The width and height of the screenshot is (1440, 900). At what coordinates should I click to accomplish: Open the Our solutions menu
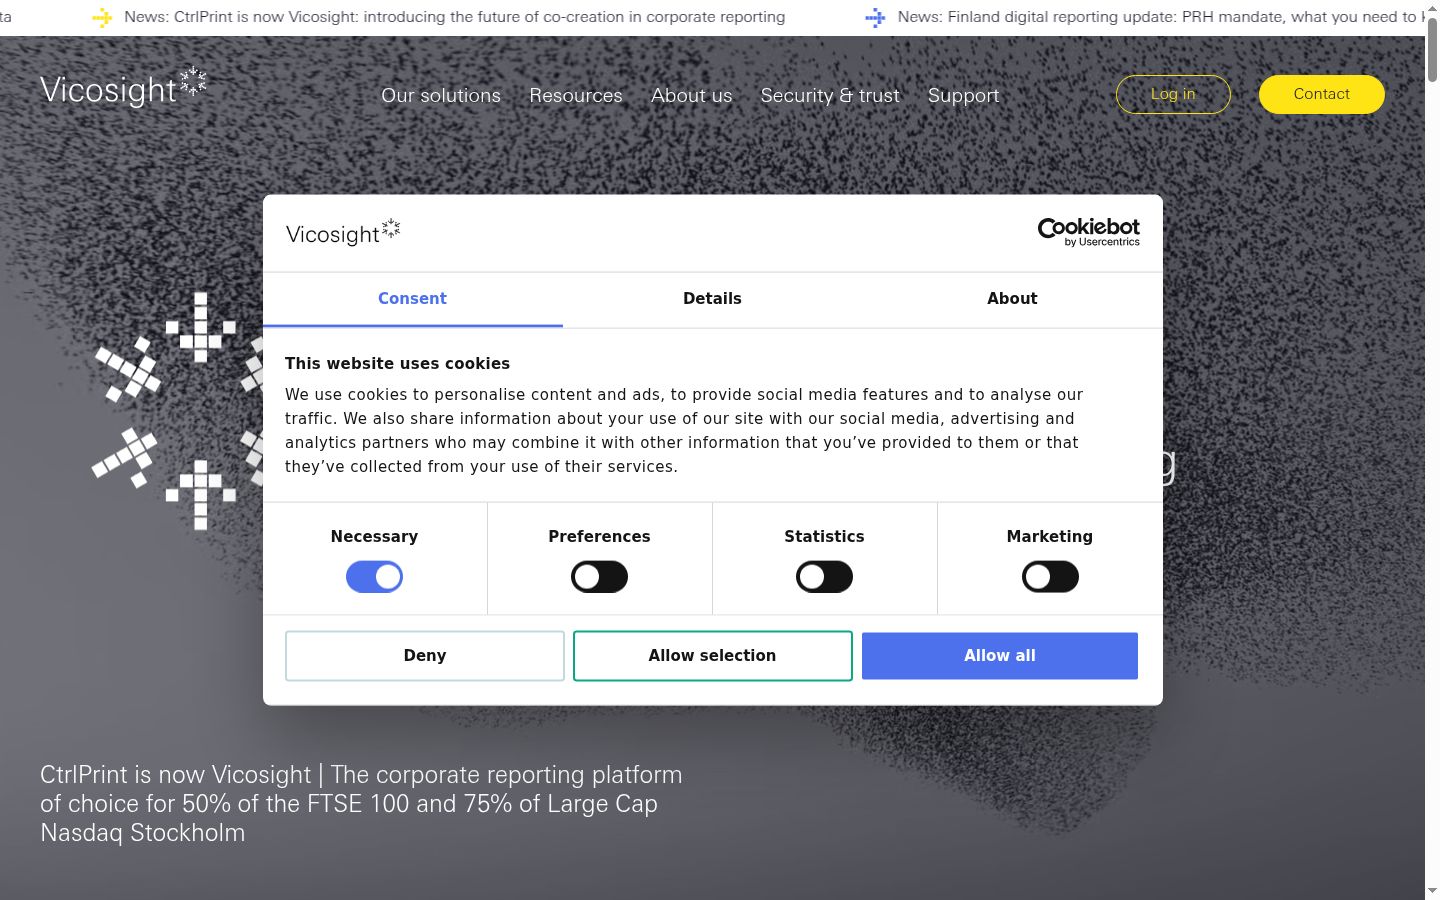441,95
